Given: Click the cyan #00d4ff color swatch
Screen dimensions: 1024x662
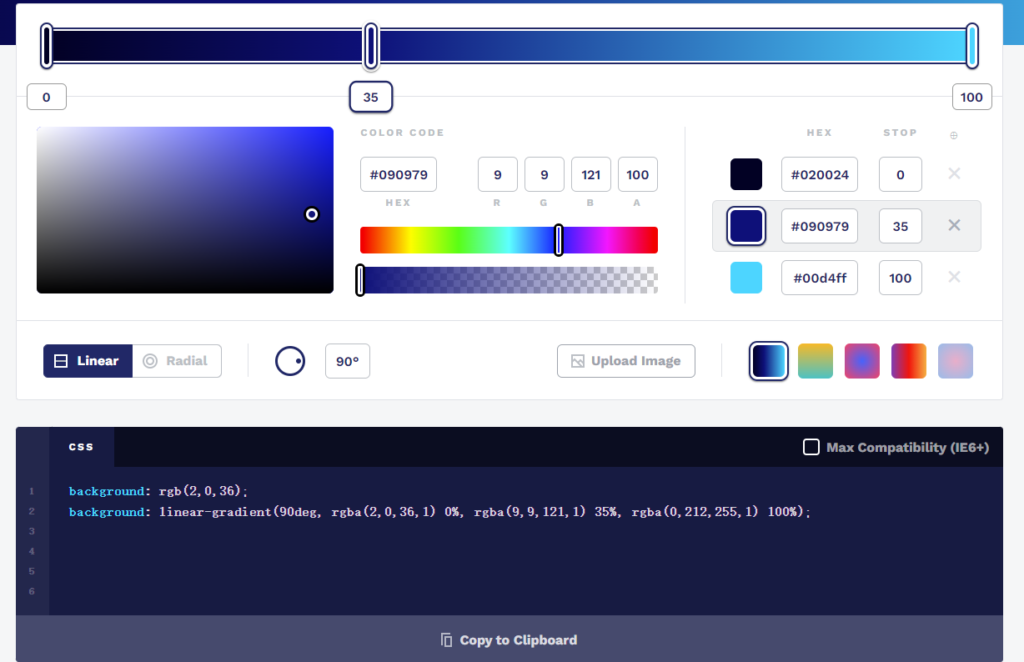Looking at the screenshot, I should pos(746,278).
